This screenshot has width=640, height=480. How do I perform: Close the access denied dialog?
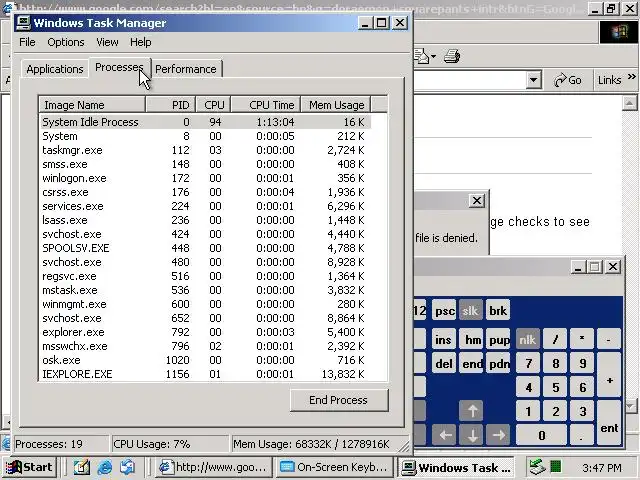point(476,200)
